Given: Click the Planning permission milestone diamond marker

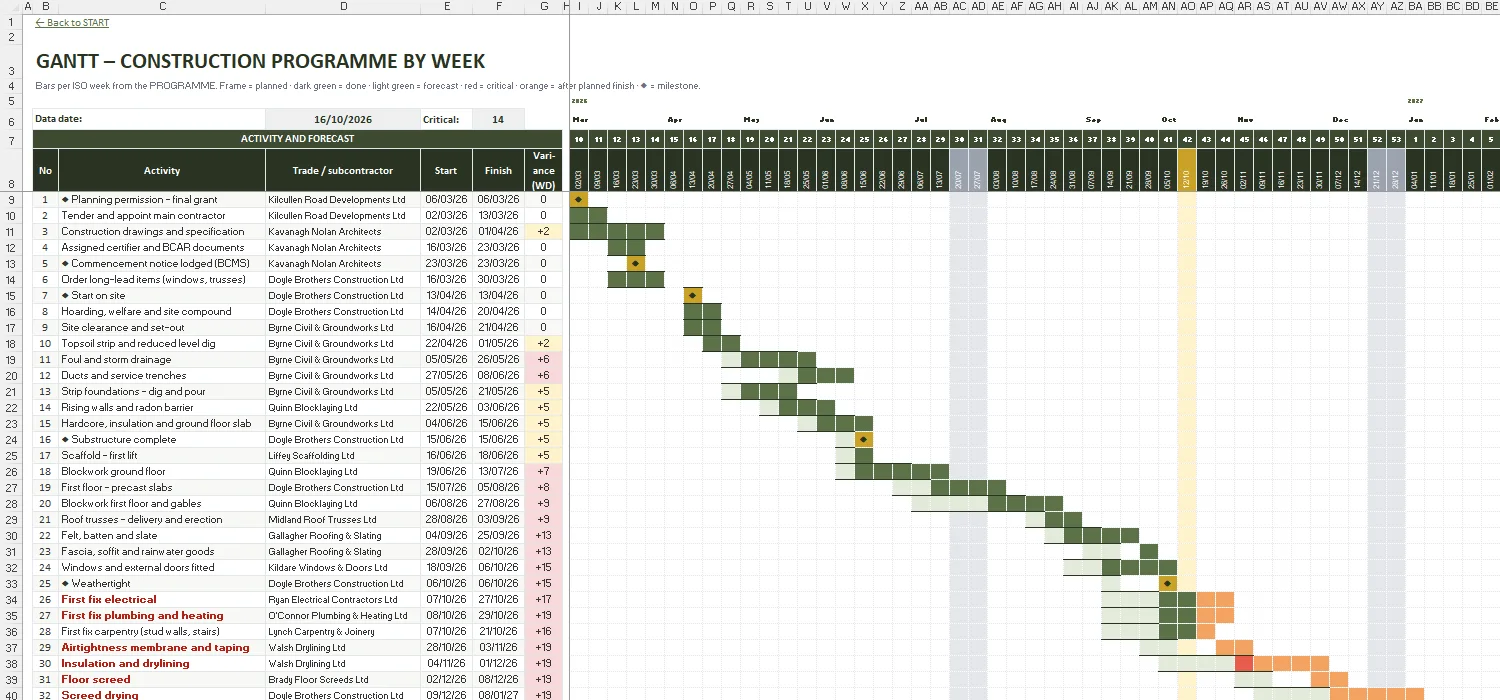Looking at the screenshot, I should tap(578, 199).
